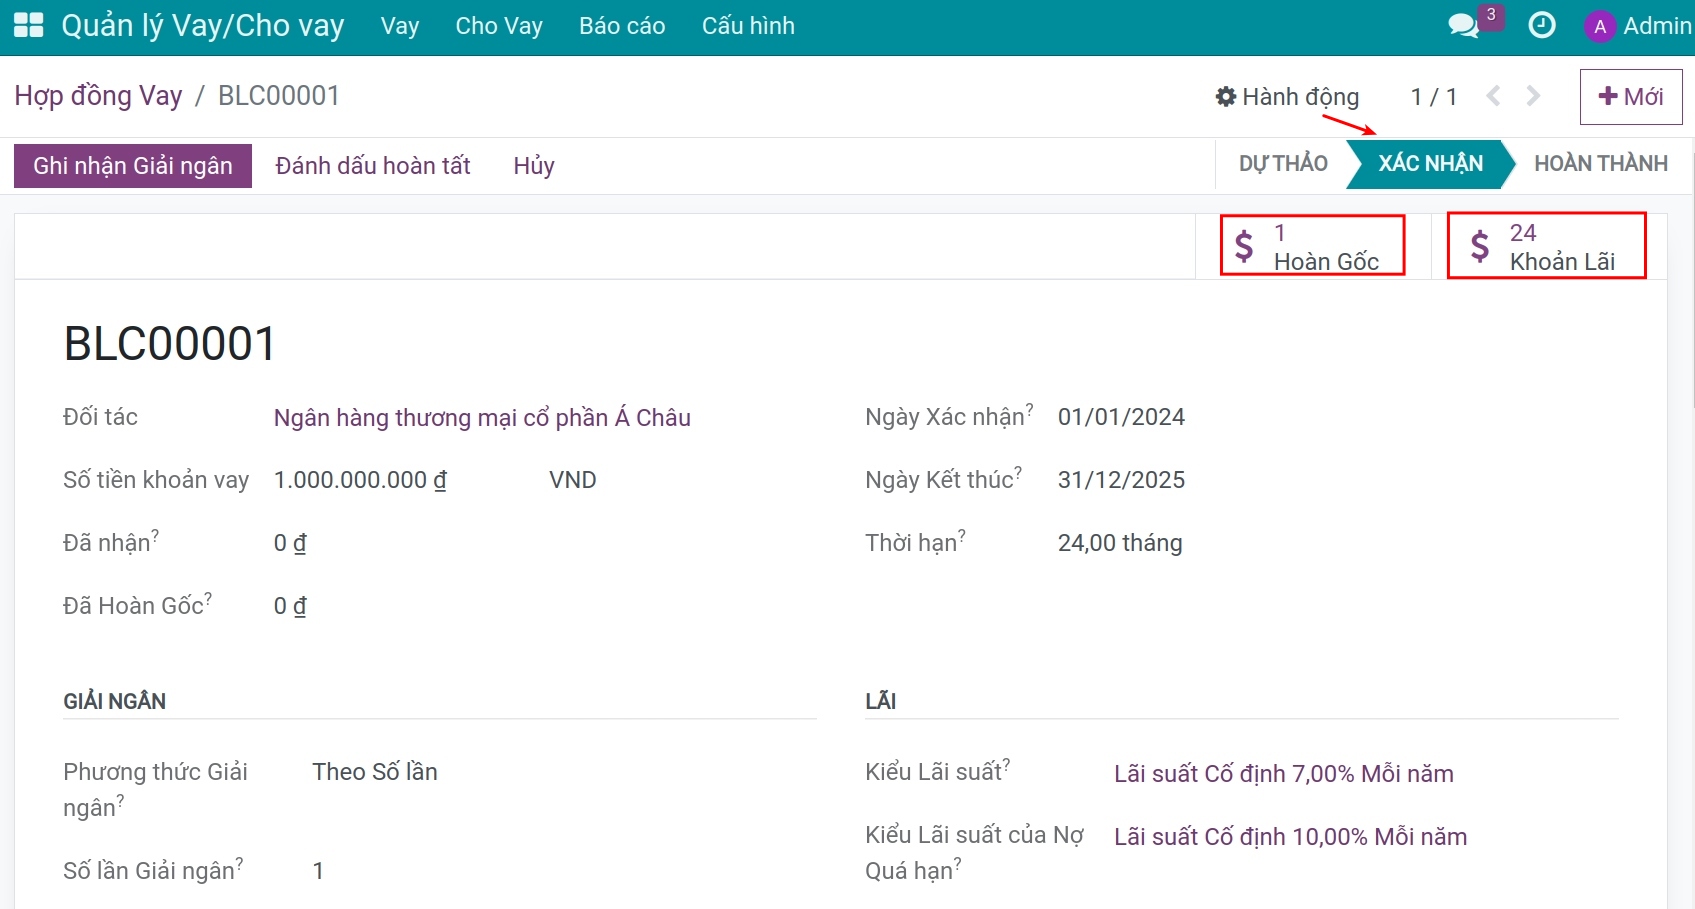Click Theo Số lần disbursement method
The width and height of the screenshot is (1695, 909).
click(375, 772)
